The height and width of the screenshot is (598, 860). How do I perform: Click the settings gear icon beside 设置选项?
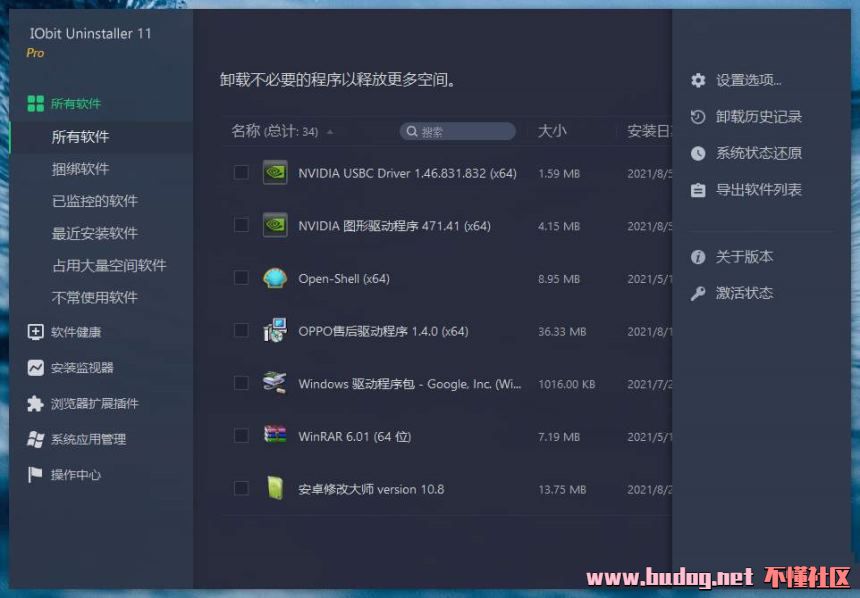(698, 80)
